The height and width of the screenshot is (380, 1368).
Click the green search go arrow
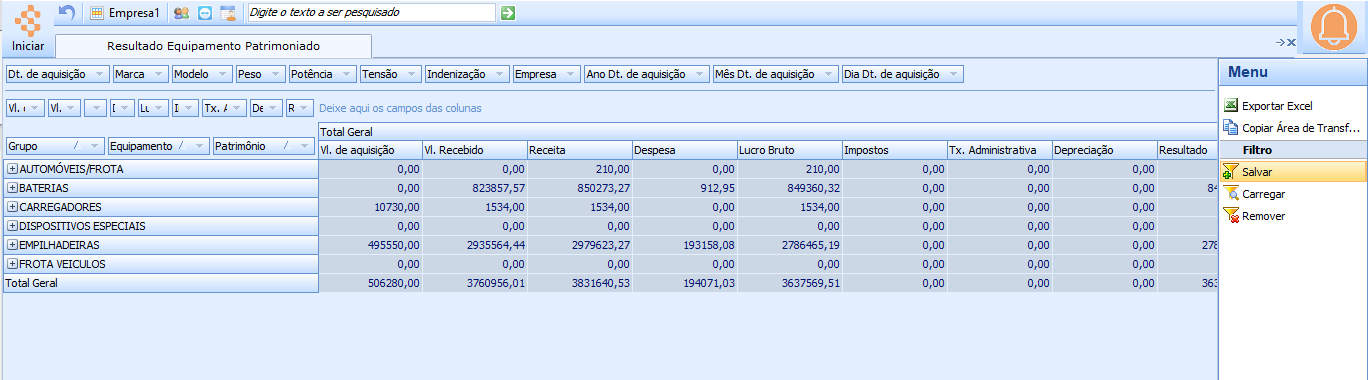coord(508,13)
